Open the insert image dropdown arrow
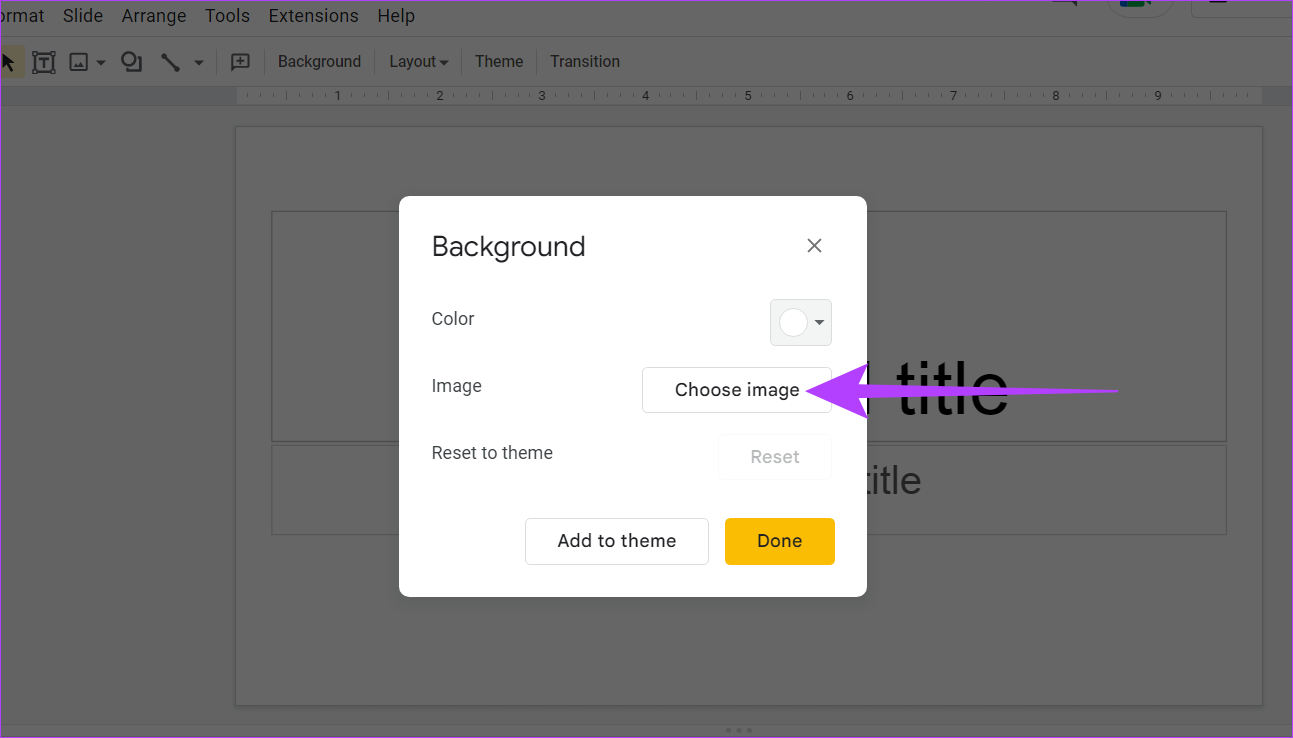The width and height of the screenshot is (1293, 738). click(x=101, y=62)
